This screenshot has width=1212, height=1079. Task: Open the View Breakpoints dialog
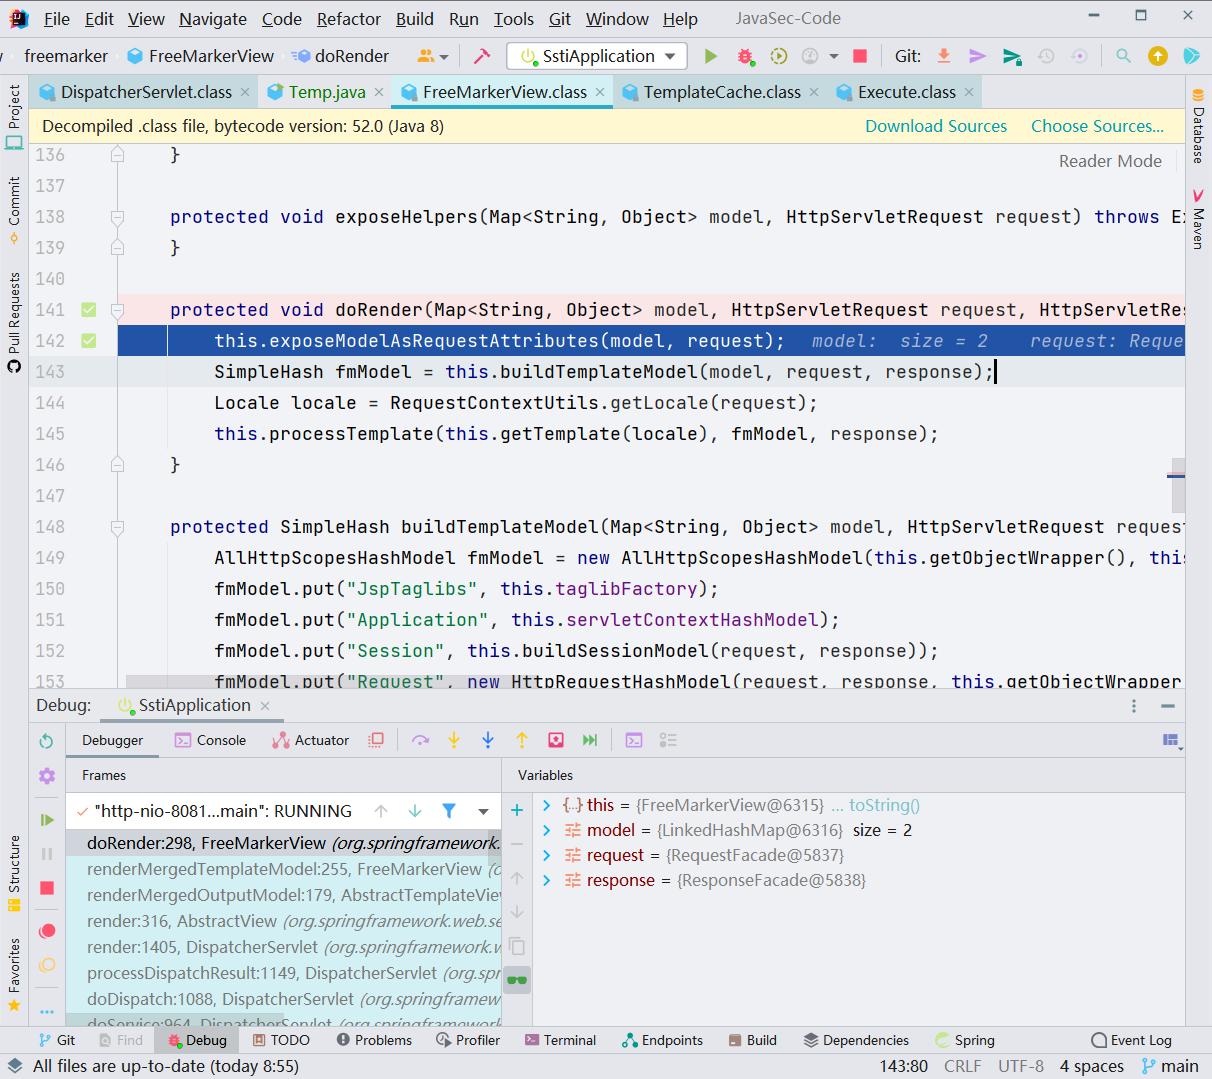point(47,930)
